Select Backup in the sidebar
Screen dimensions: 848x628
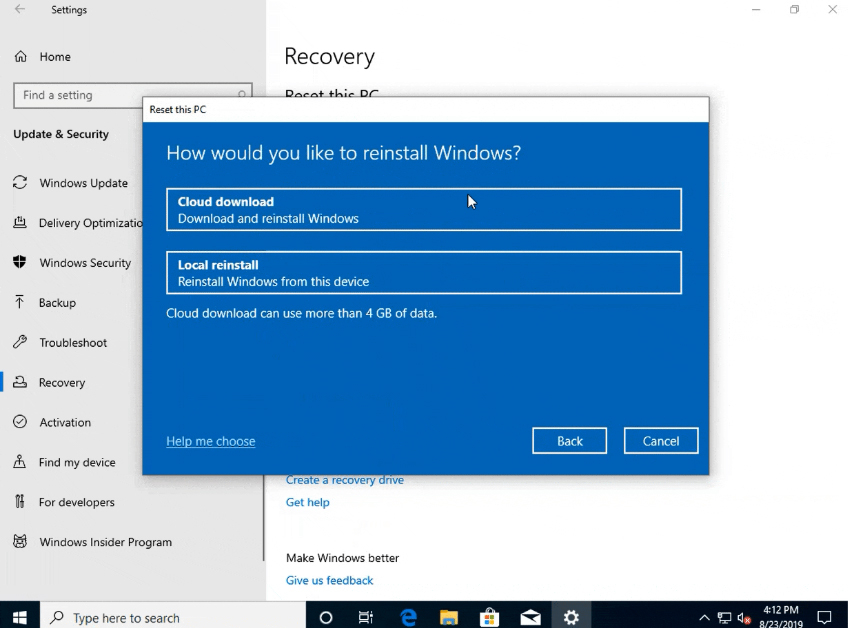coord(57,302)
